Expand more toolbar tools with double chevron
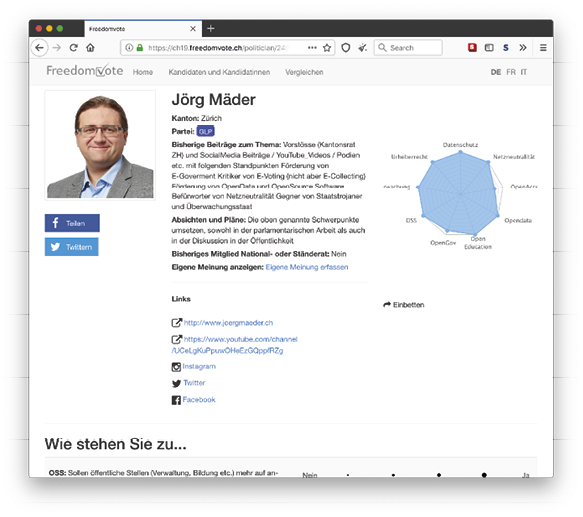The image size is (583, 517). pyautogui.click(x=523, y=48)
